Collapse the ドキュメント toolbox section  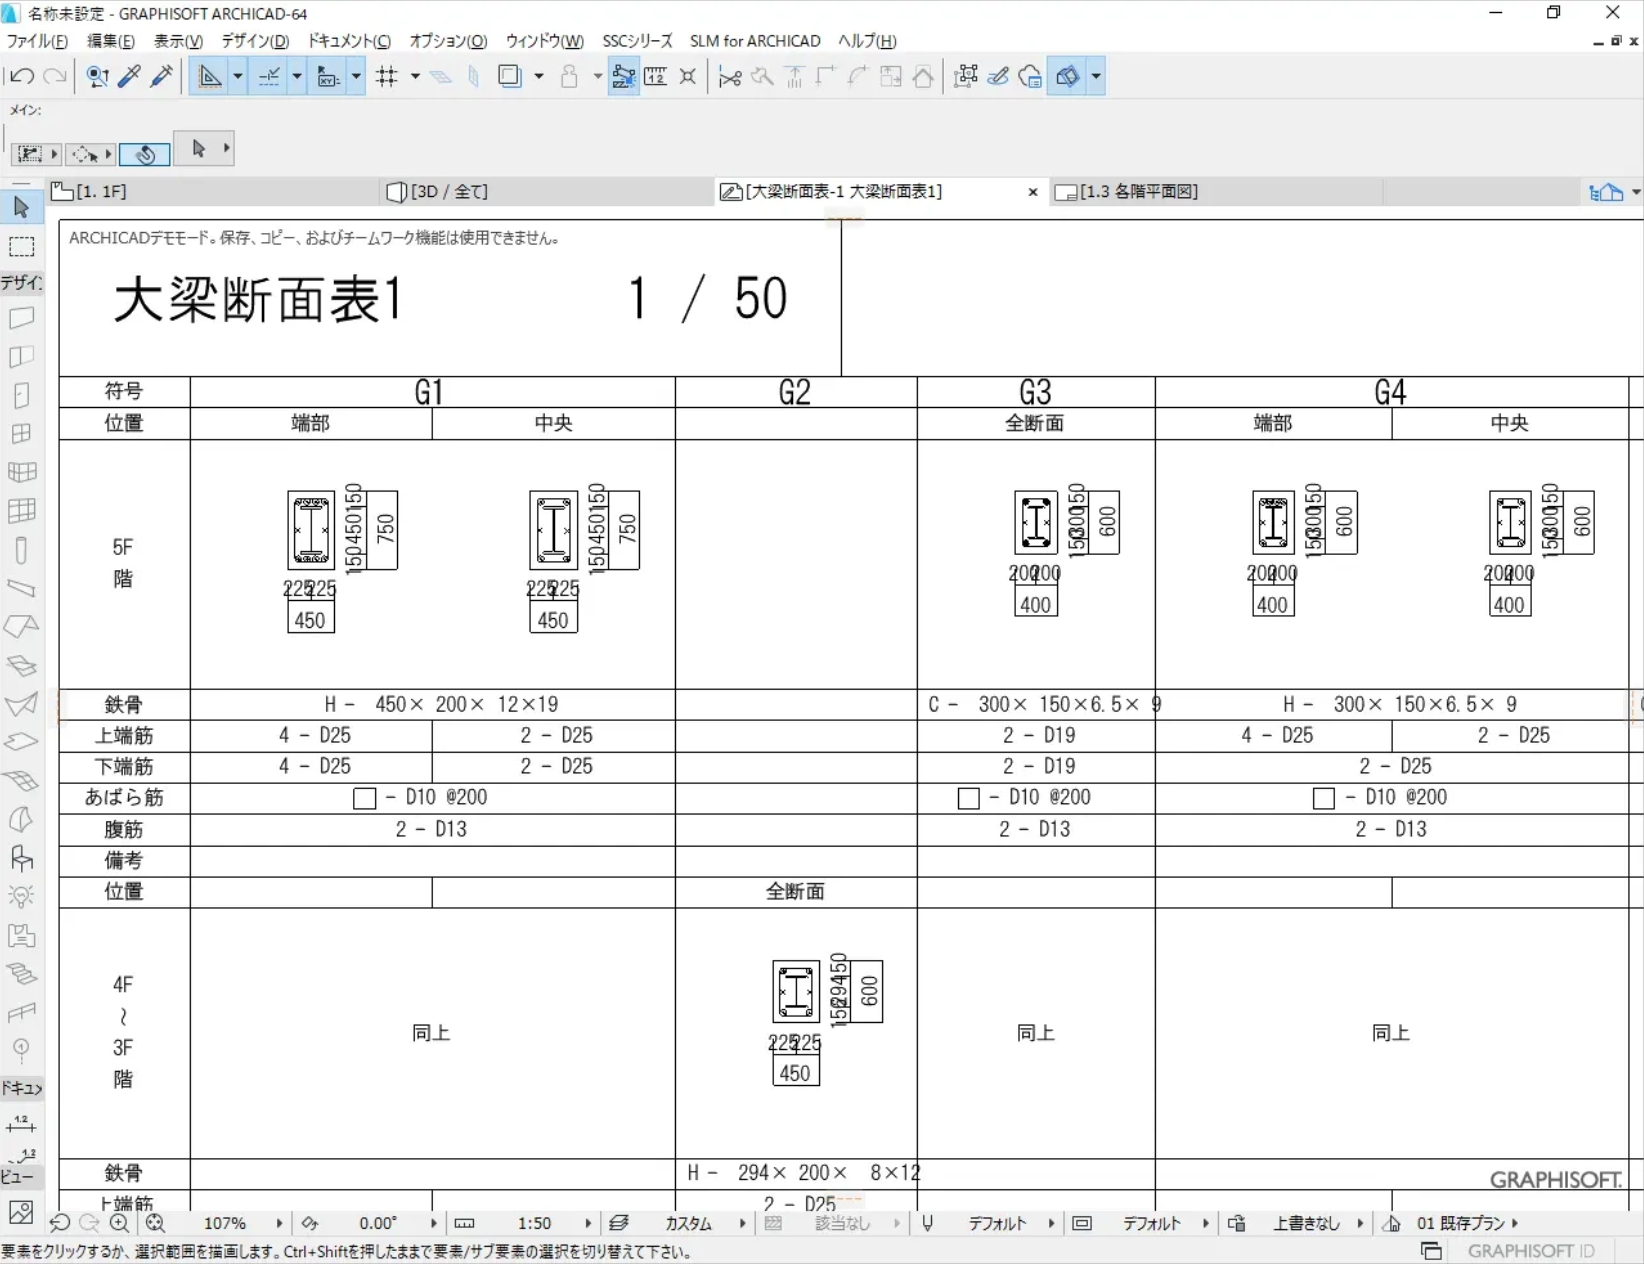[x=21, y=1088]
